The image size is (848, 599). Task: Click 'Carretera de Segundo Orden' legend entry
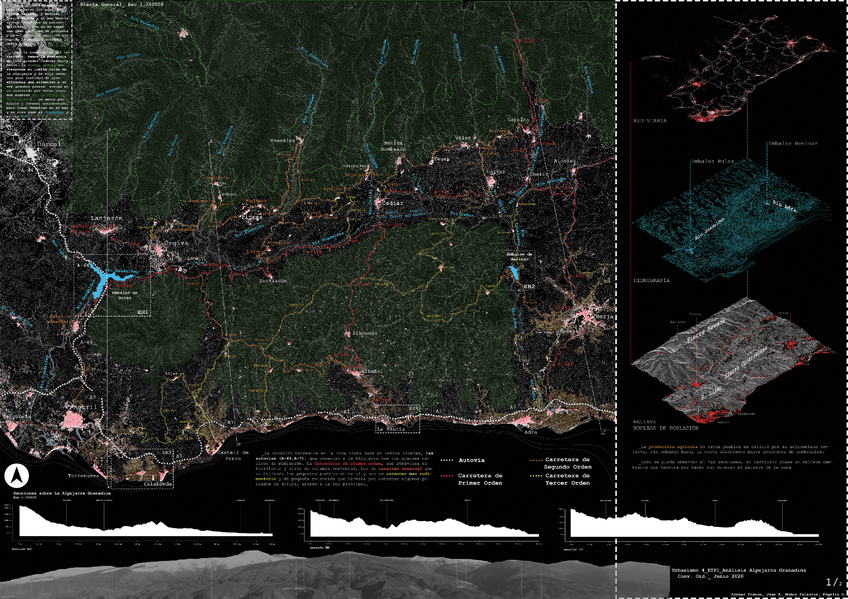(x=567, y=463)
